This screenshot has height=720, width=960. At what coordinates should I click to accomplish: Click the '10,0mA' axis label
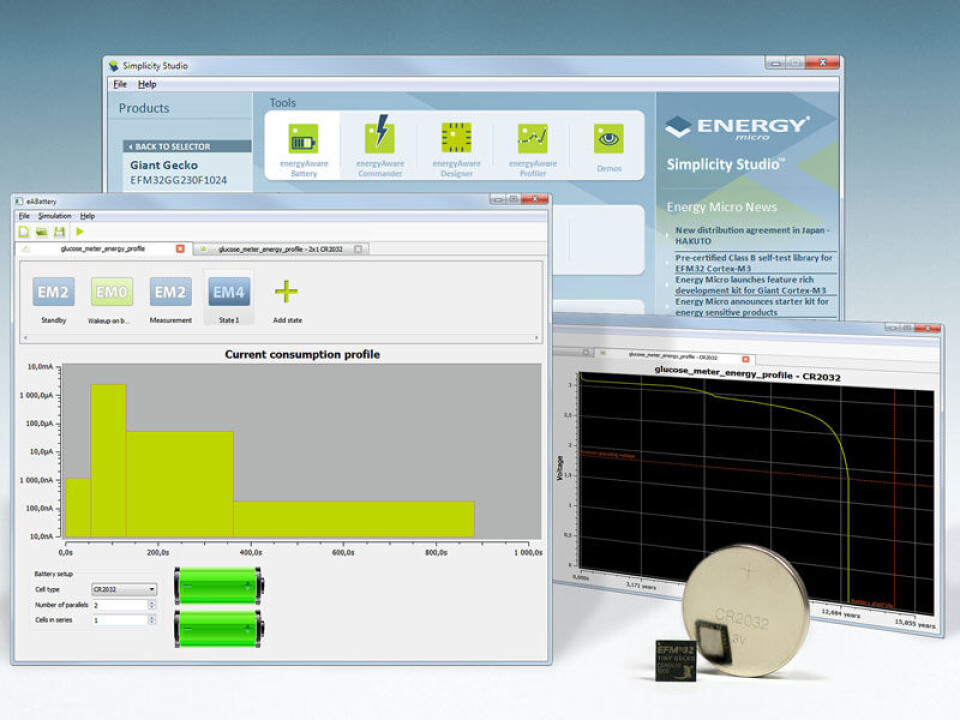[40, 367]
